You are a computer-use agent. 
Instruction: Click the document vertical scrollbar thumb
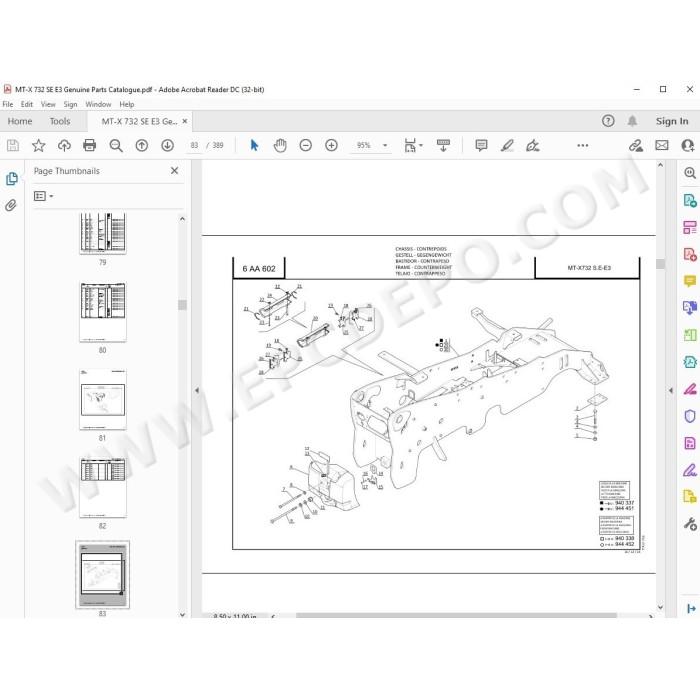(x=661, y=263)
